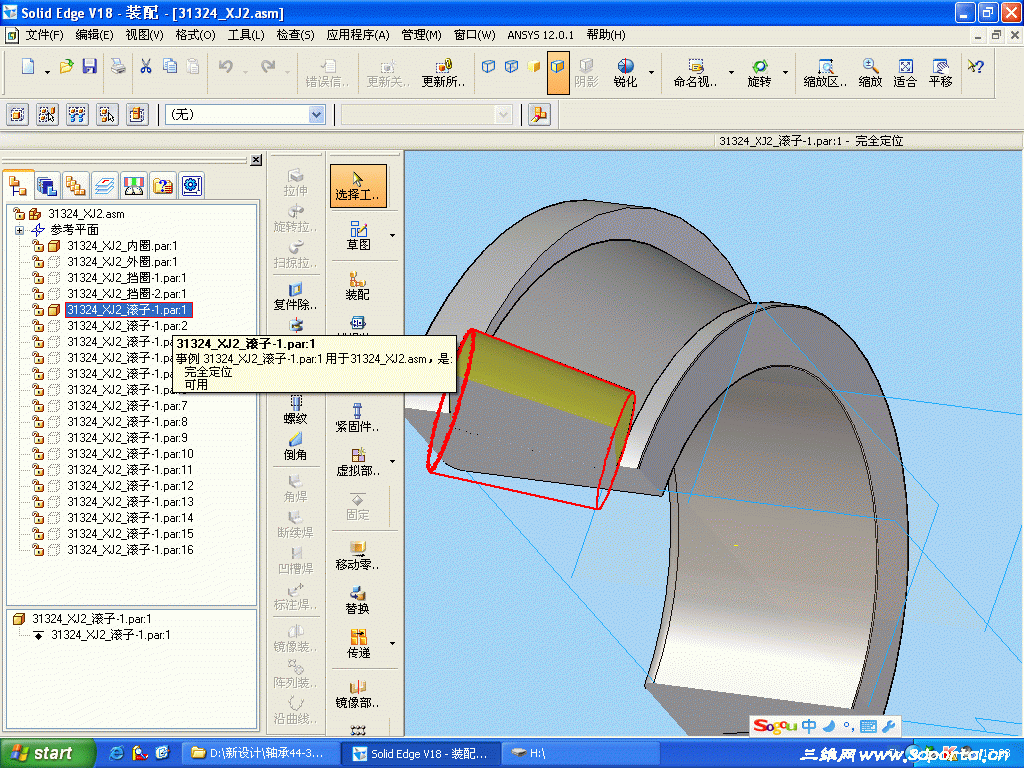
Task: Click the Print icon
Action: 118,66
